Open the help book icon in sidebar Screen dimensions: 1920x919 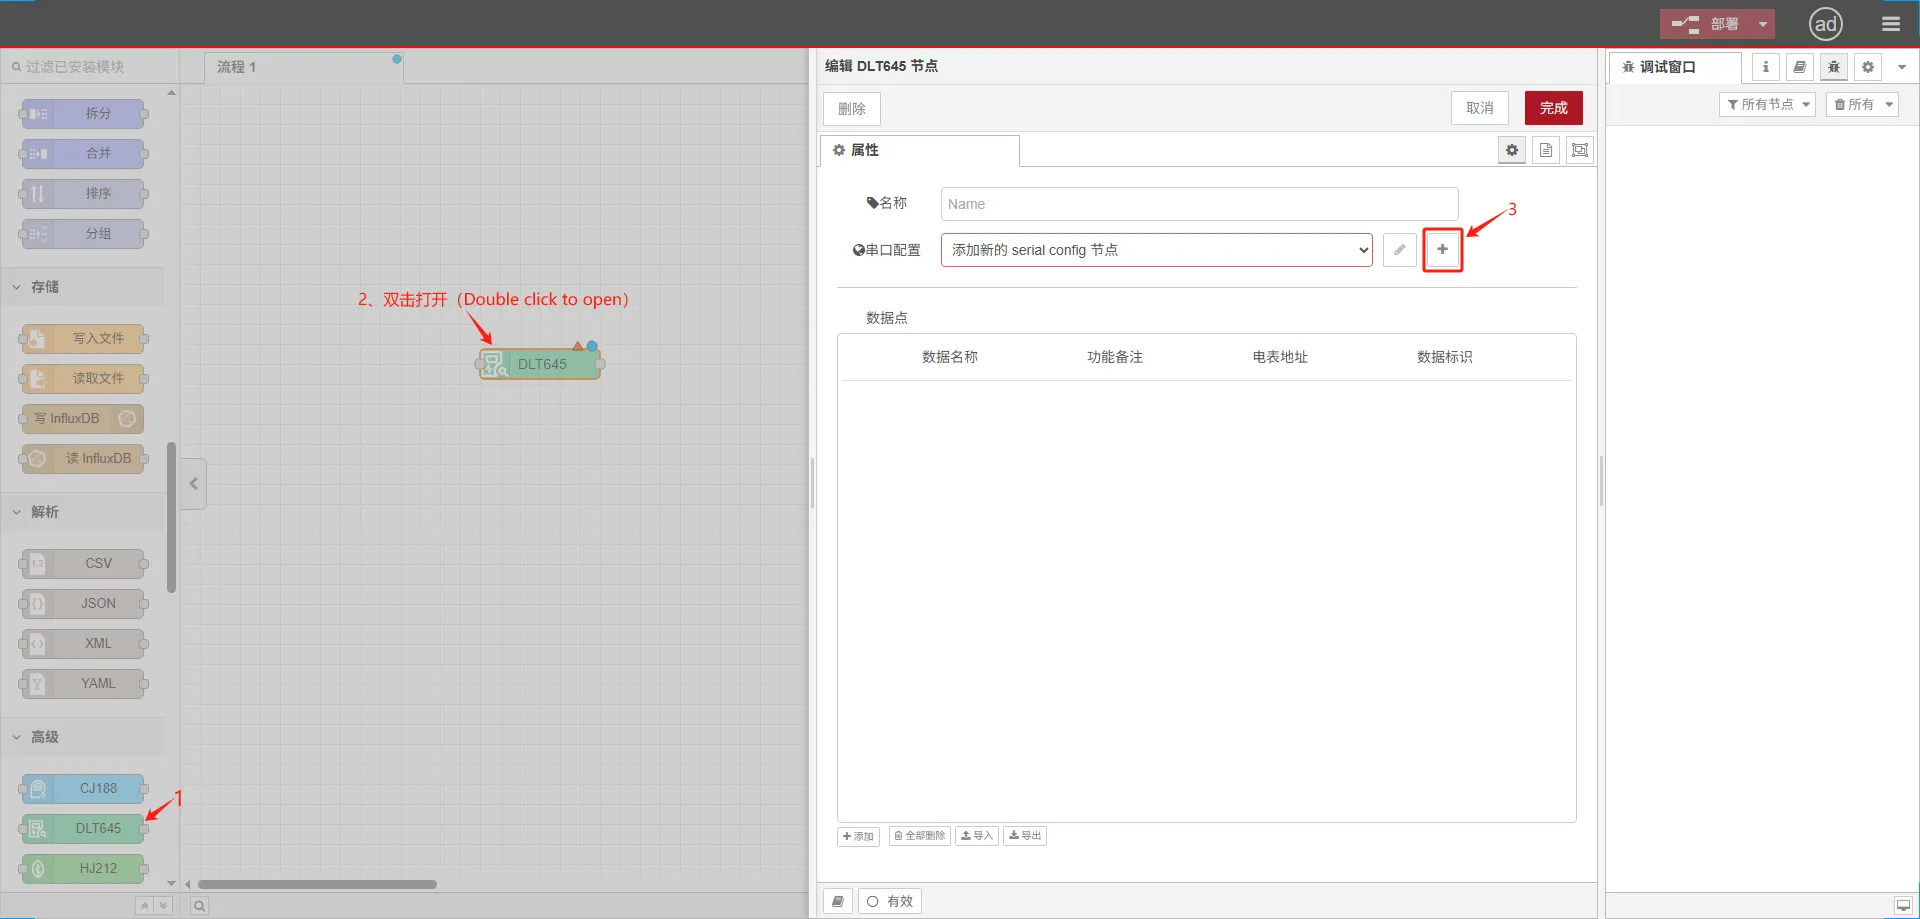1799,67
